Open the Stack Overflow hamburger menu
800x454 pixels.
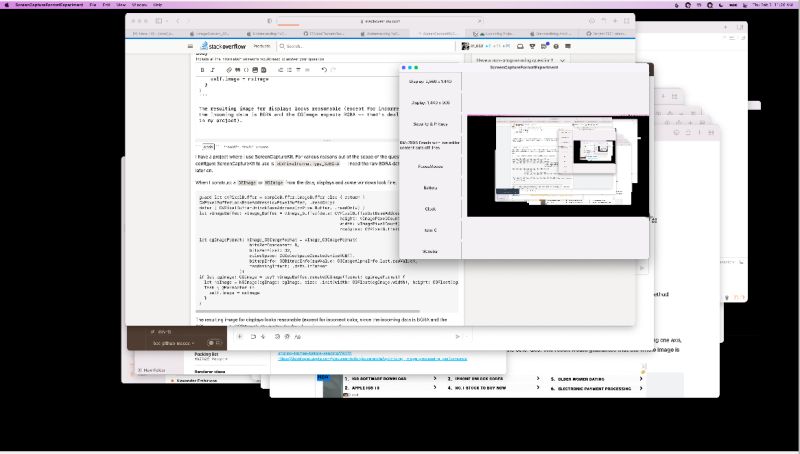click(x=191, y=46)
